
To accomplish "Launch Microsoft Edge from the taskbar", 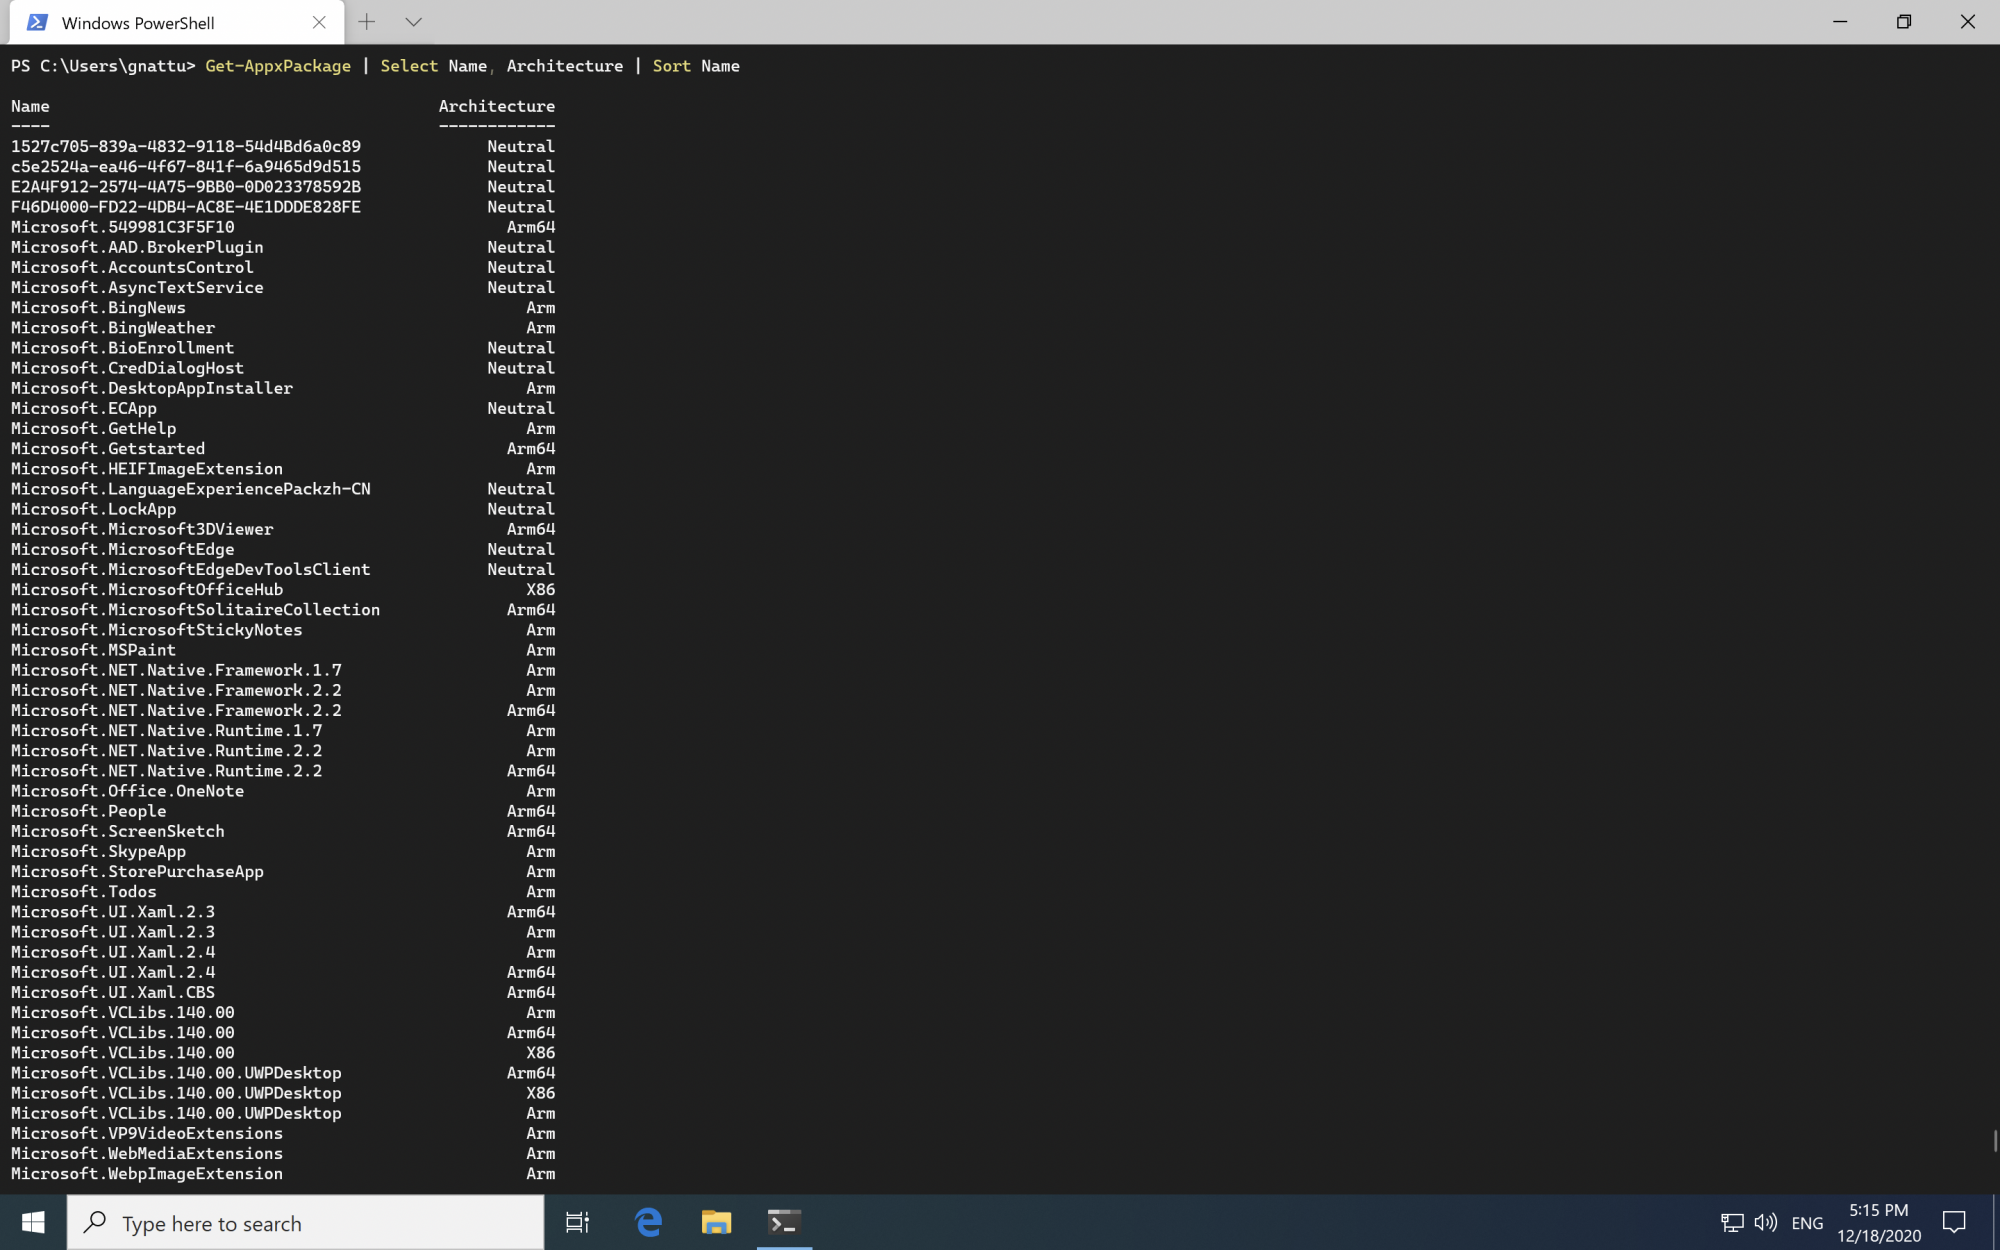I will click(x=648, y=1222).
